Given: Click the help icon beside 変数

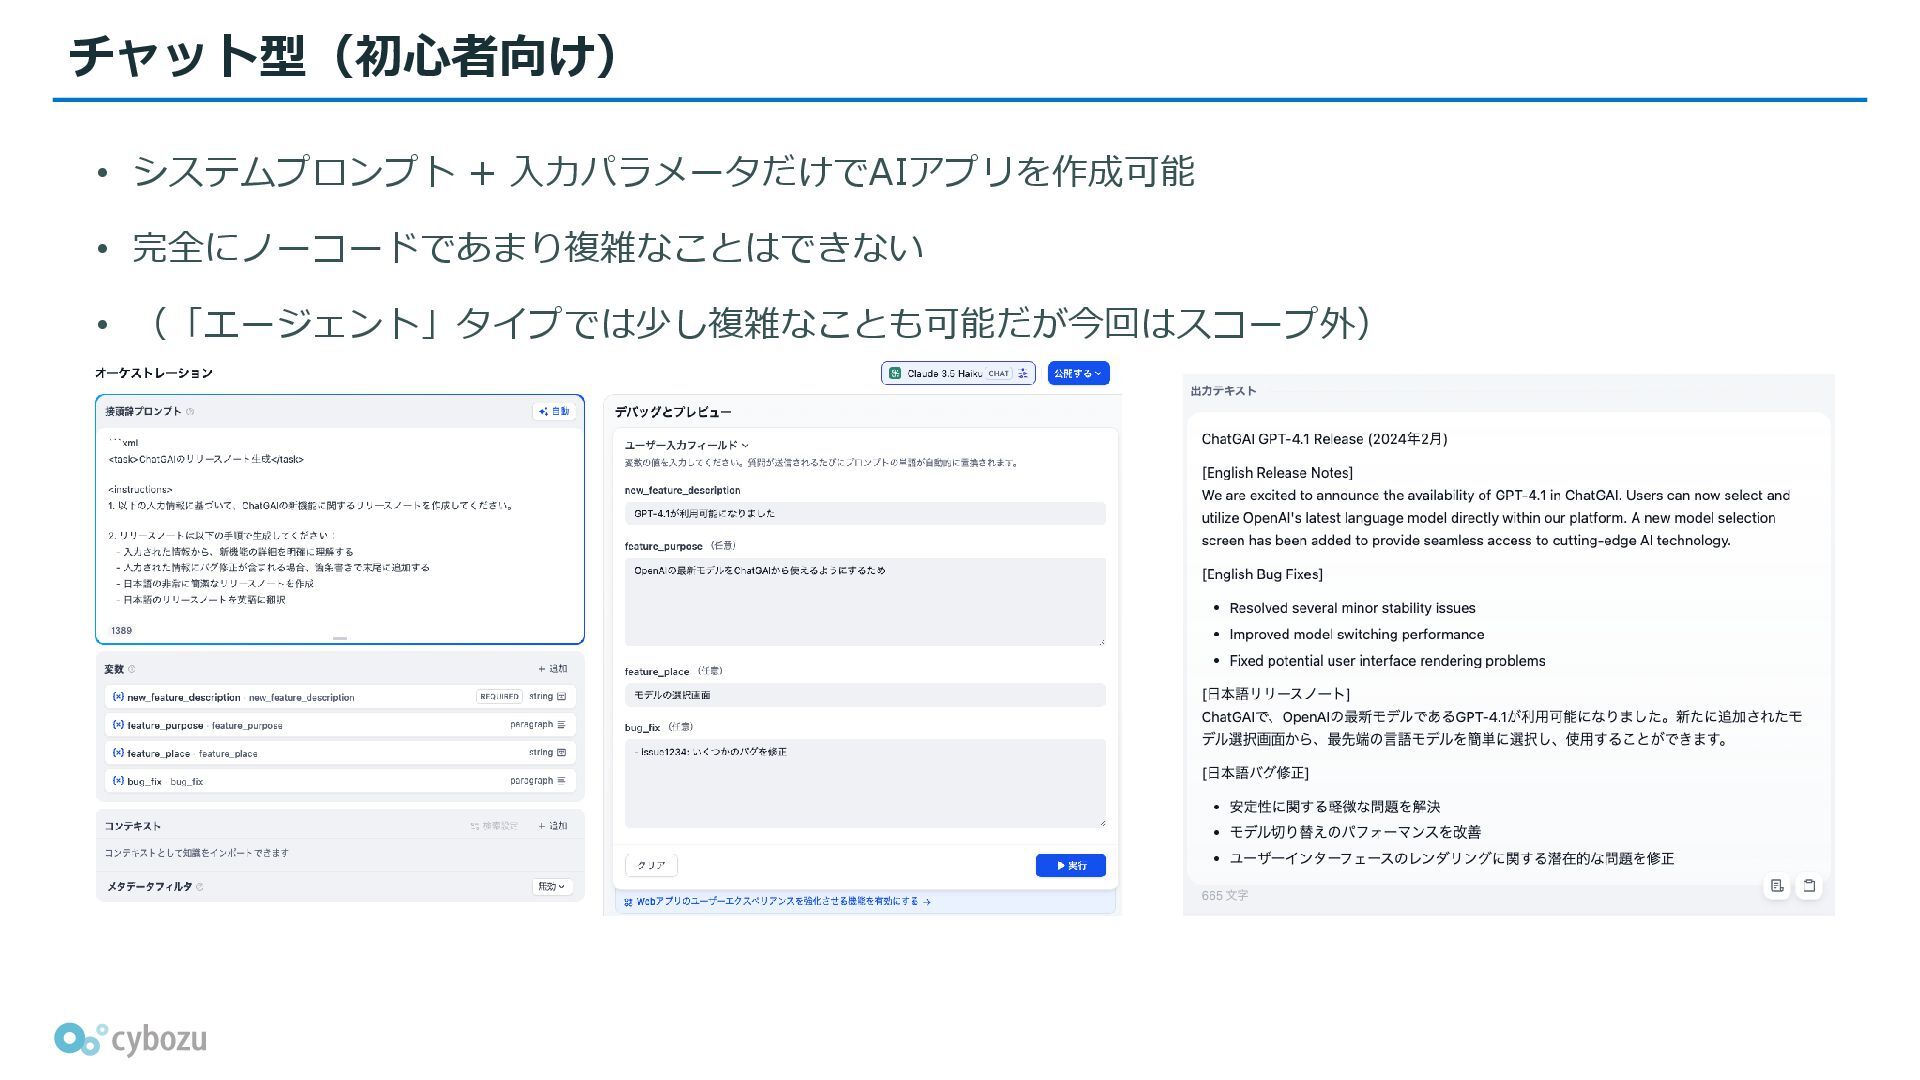Looking at the screenshot, I should [132, 669].
